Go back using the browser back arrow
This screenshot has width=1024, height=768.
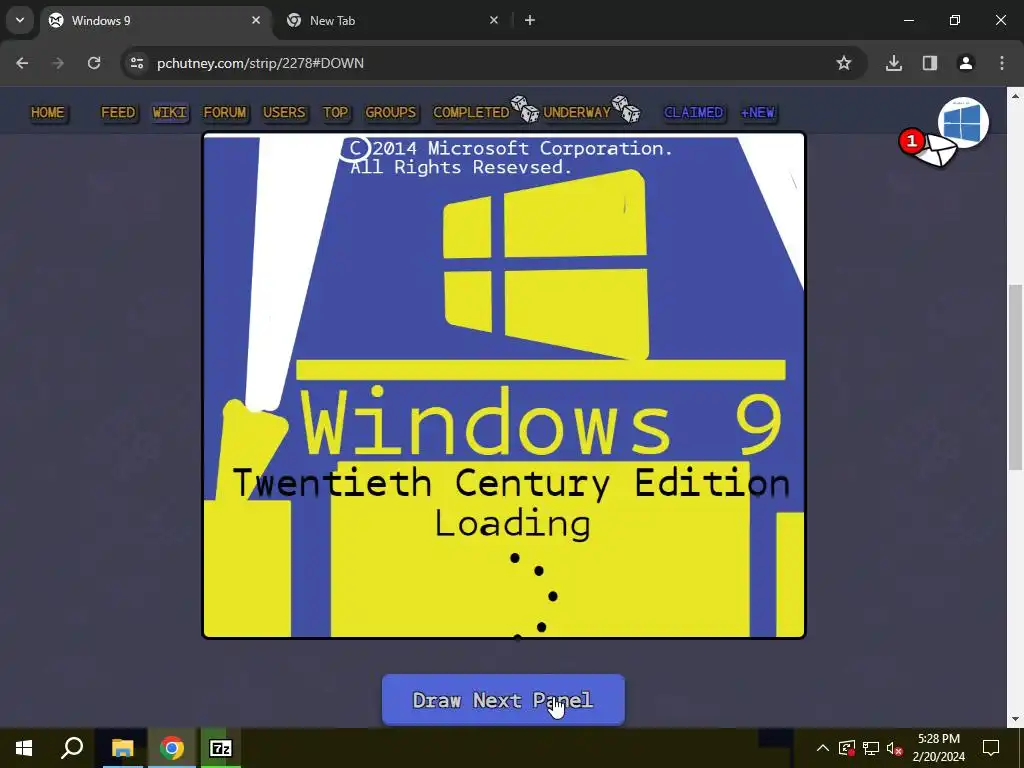click(22, 63)
